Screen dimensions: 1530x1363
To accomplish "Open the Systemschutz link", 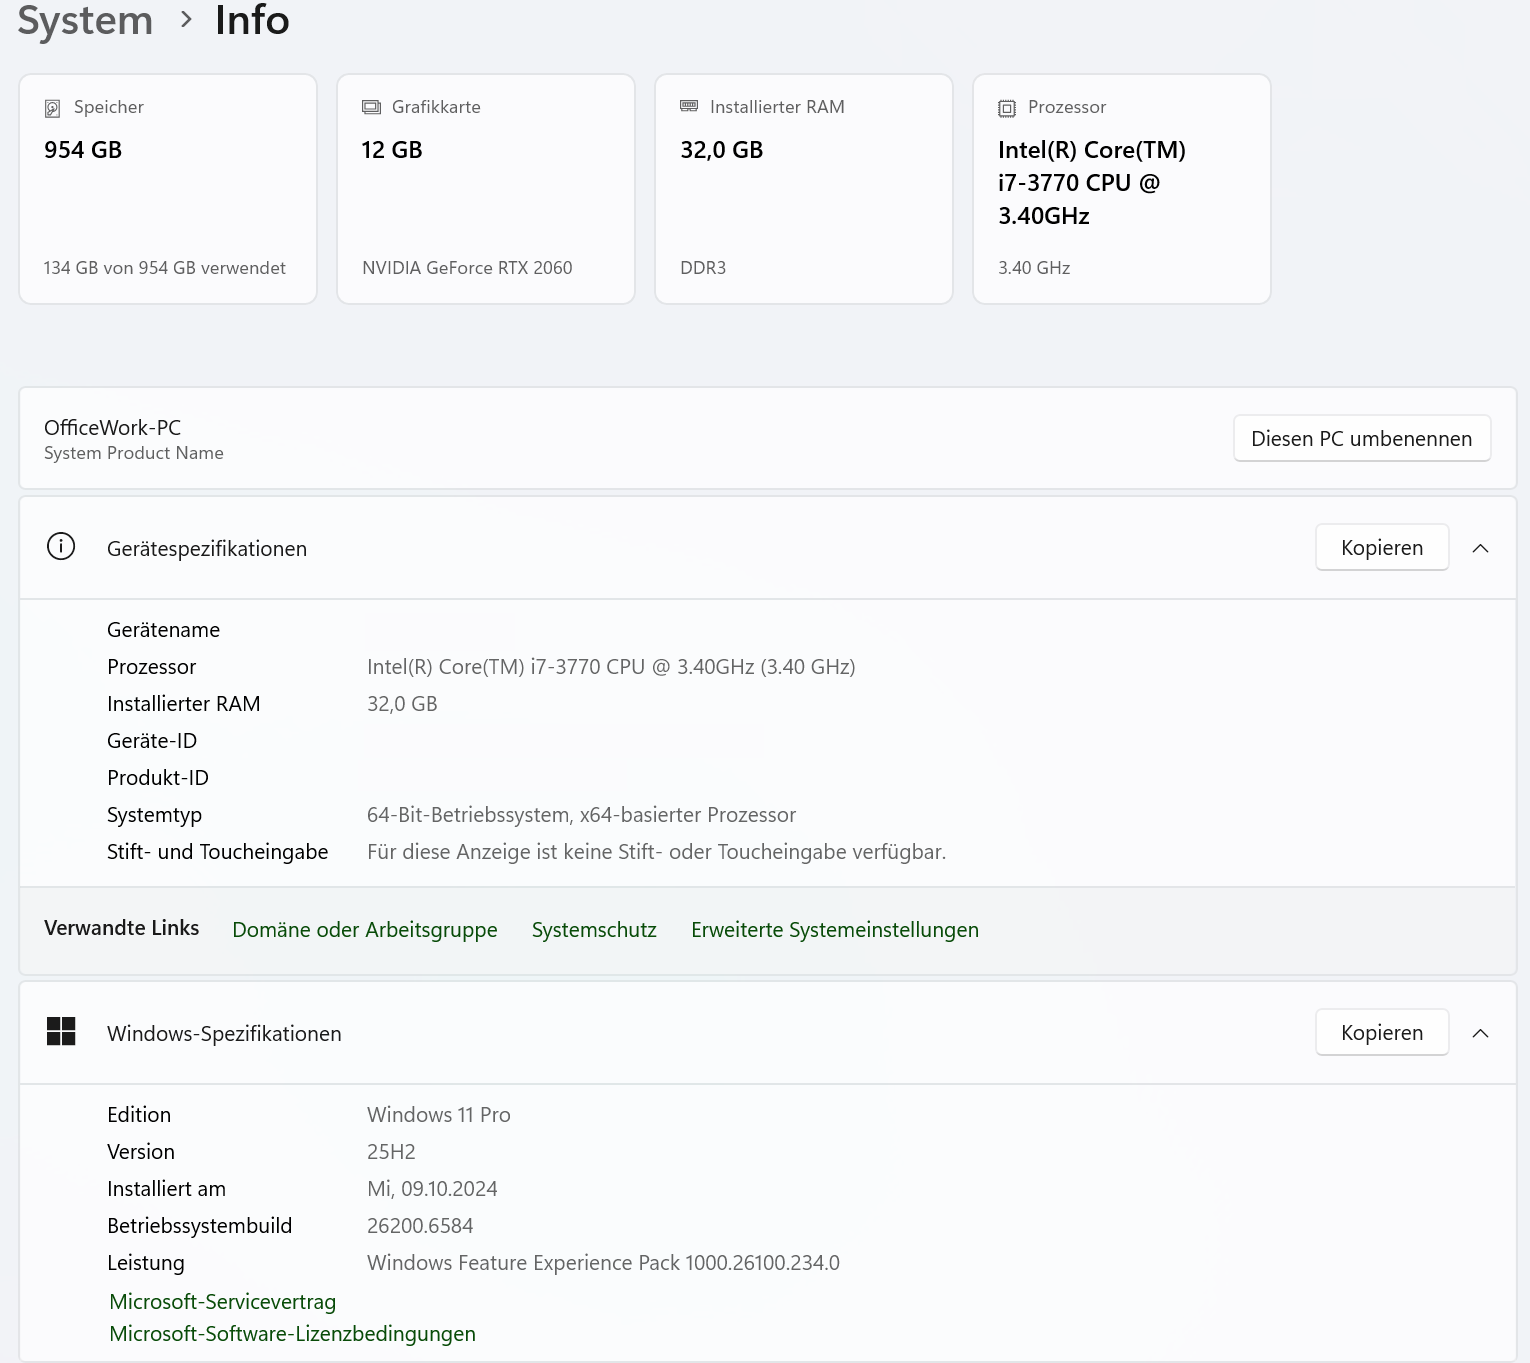I will coord(594,930).
